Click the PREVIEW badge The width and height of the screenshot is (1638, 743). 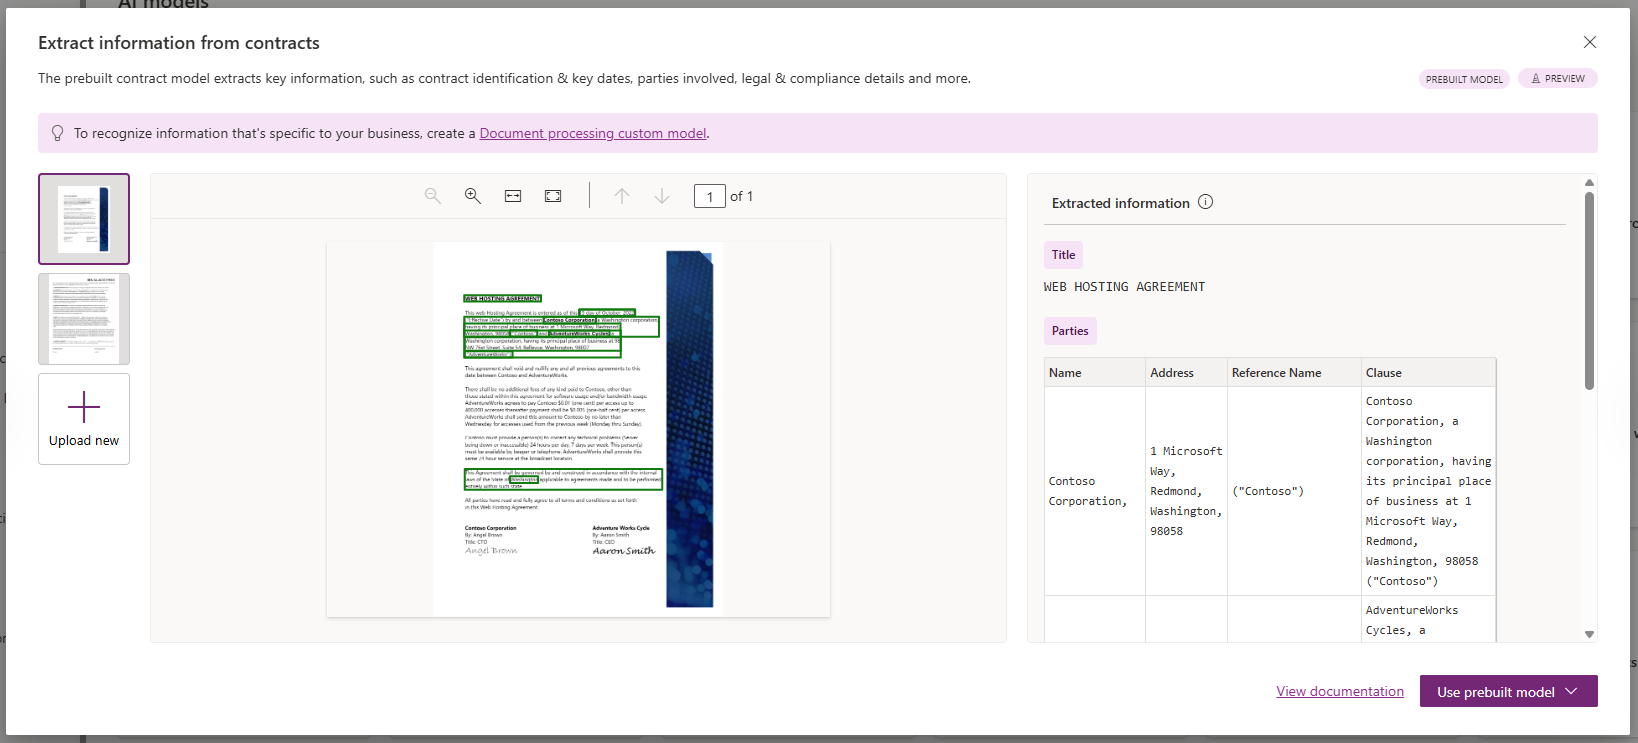(1558, 78)
